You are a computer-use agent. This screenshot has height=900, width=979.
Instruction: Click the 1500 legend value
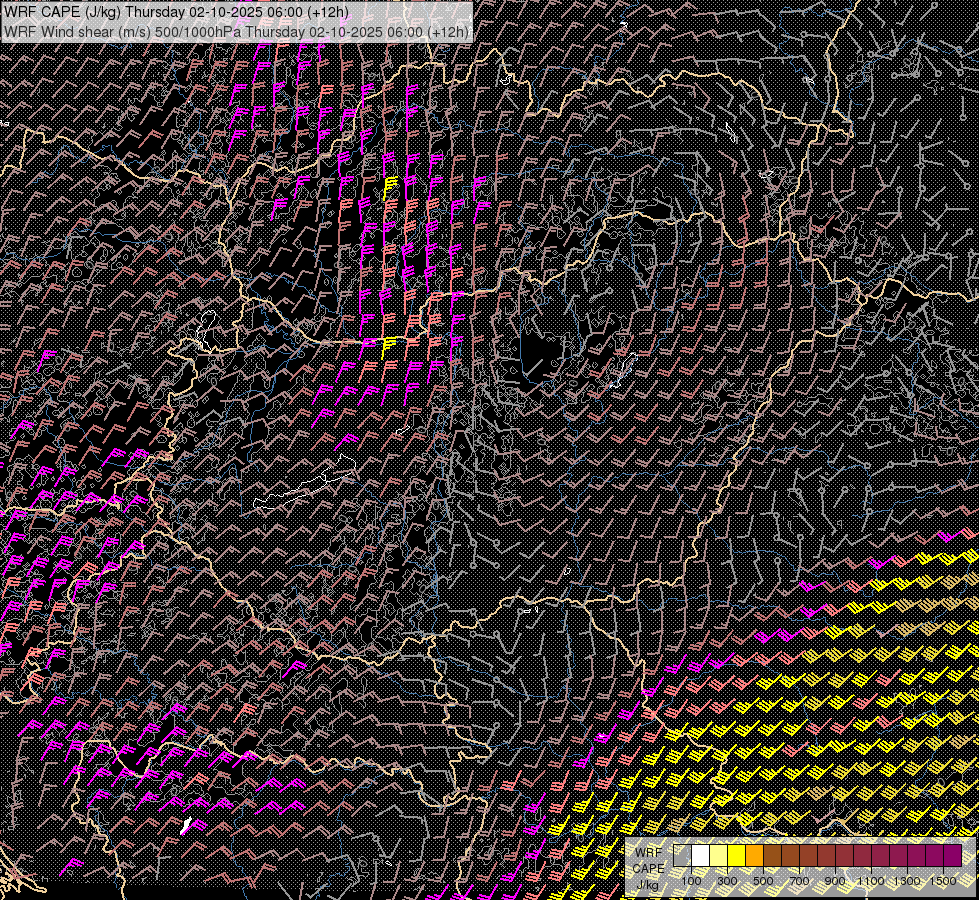[x=943, y=880]
